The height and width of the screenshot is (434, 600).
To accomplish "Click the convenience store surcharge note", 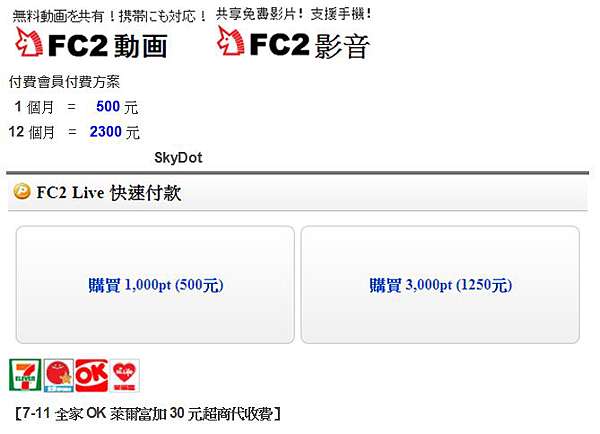I will [x=147, y=412].
